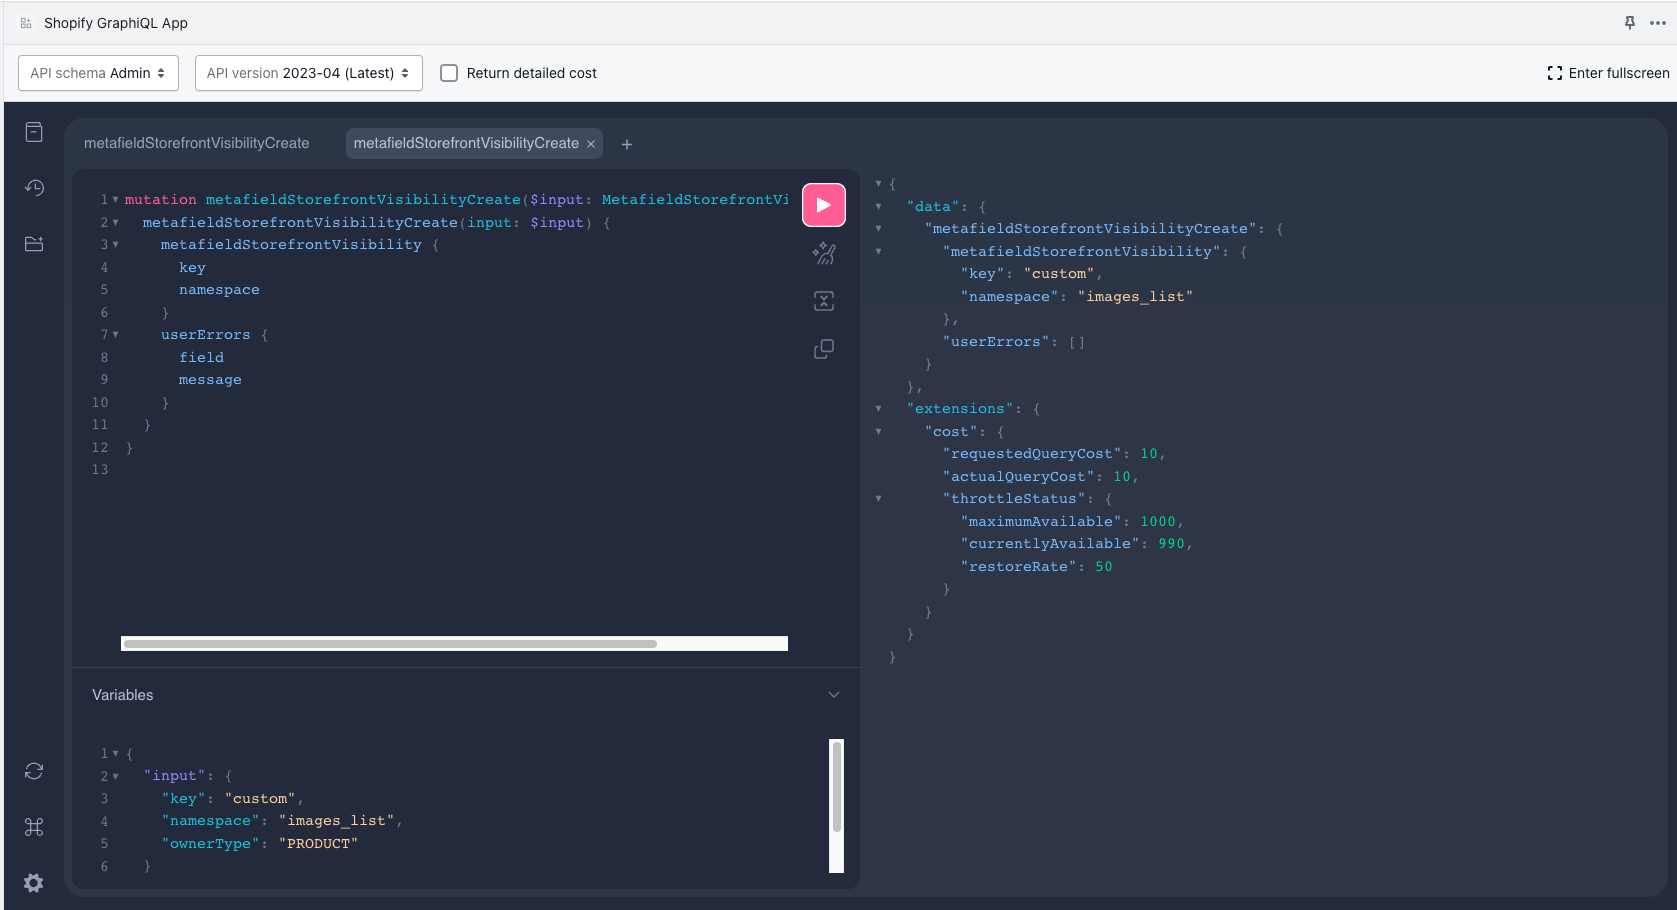This screenshot has height=910, width=1677.
Task: Open the documentation explorer
Action: [34, 131]
